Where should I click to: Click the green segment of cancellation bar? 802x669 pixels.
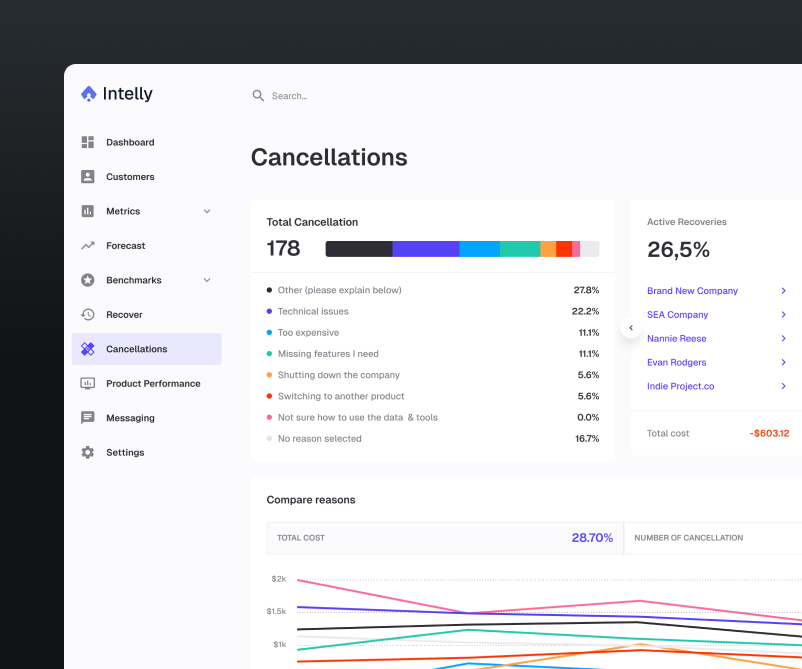coord(520,249)
